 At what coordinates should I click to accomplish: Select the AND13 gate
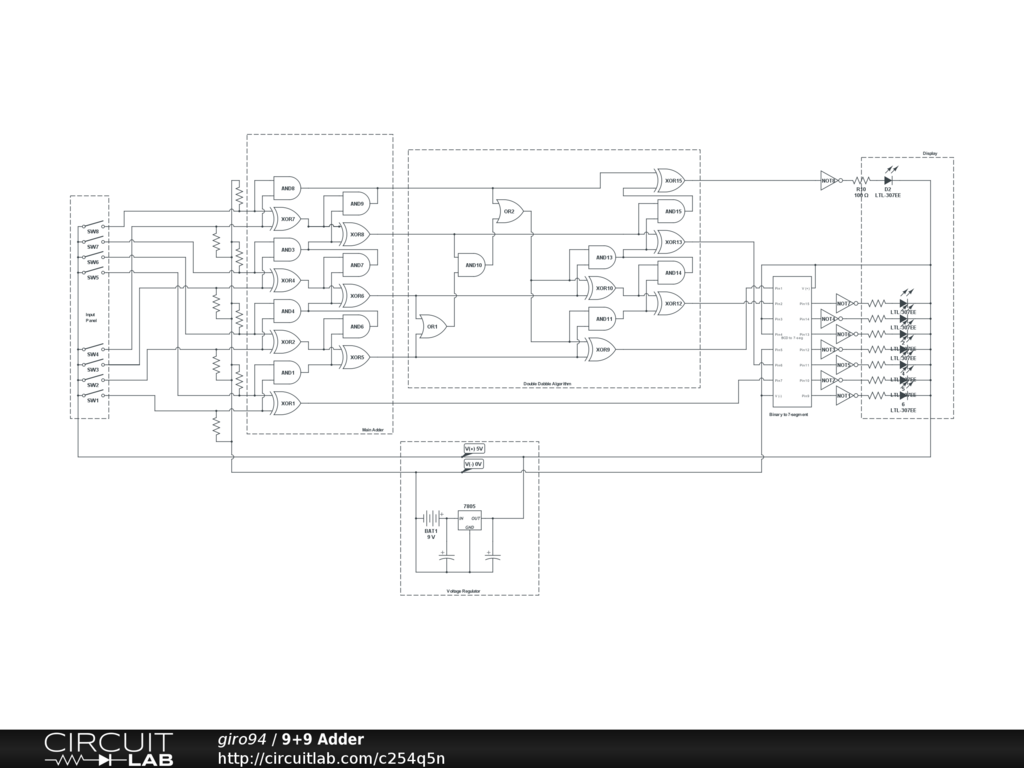click(x=602, y=257)
